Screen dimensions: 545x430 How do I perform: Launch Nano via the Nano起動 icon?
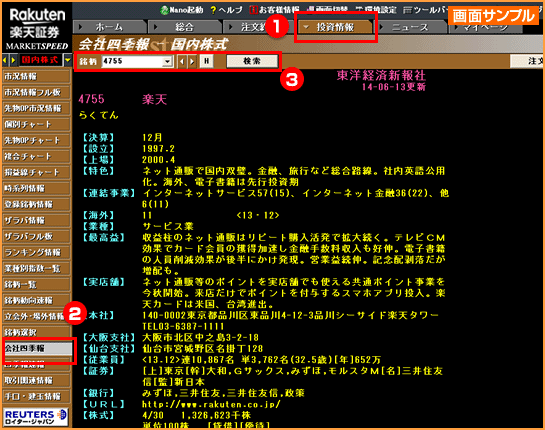181,10
